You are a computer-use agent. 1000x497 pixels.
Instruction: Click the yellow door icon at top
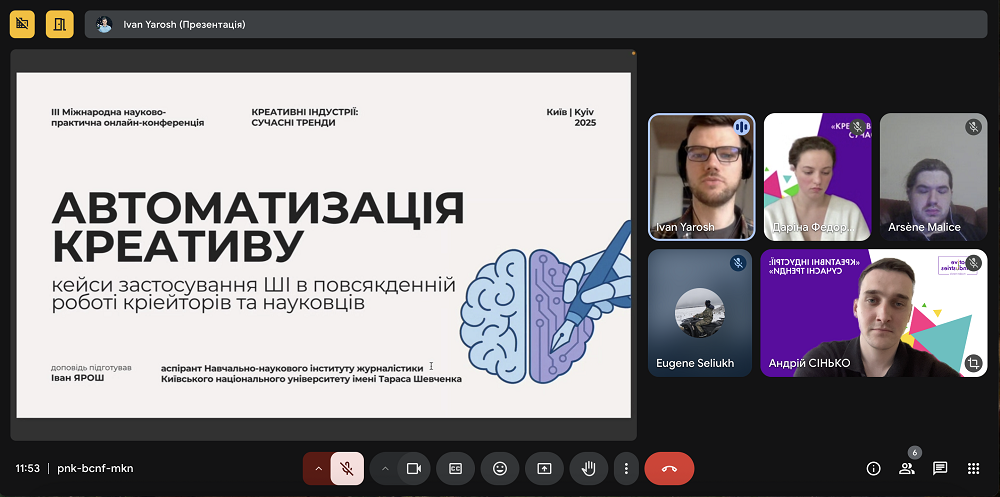(59, 24)
